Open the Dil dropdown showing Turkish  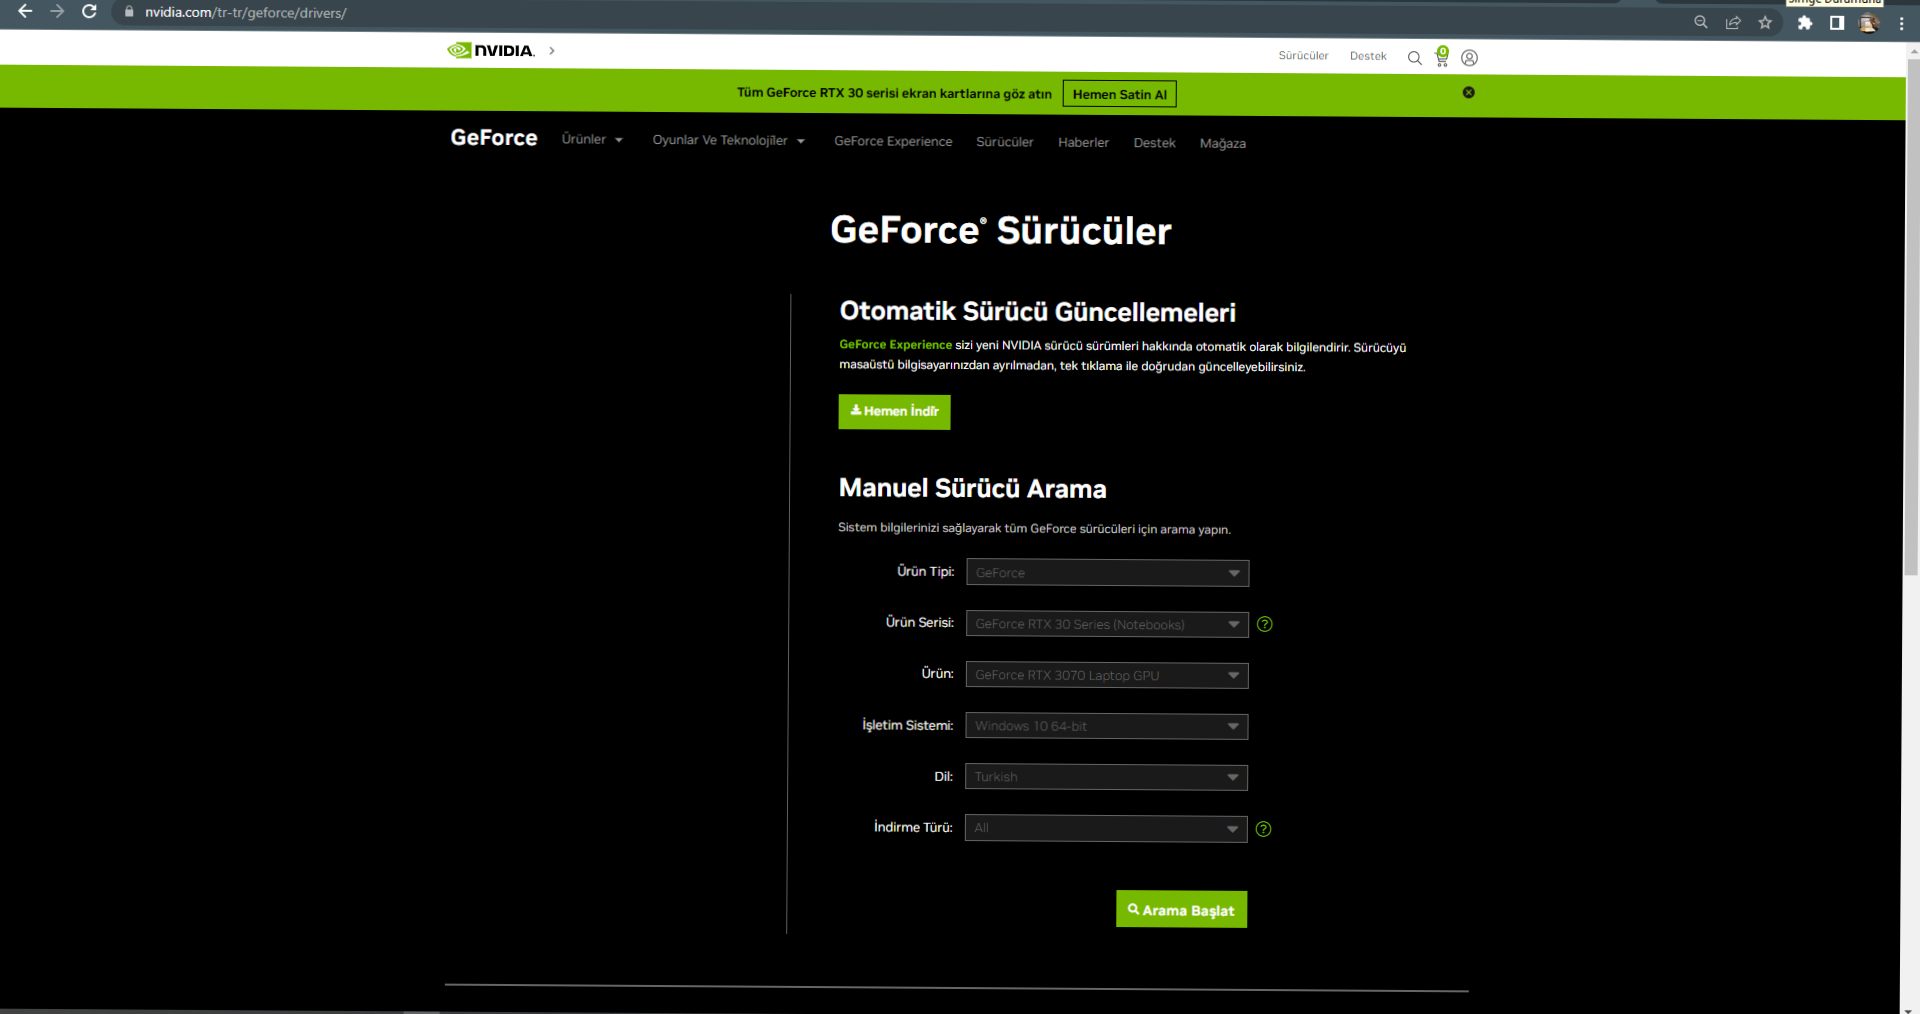(x=1106, y=777)
